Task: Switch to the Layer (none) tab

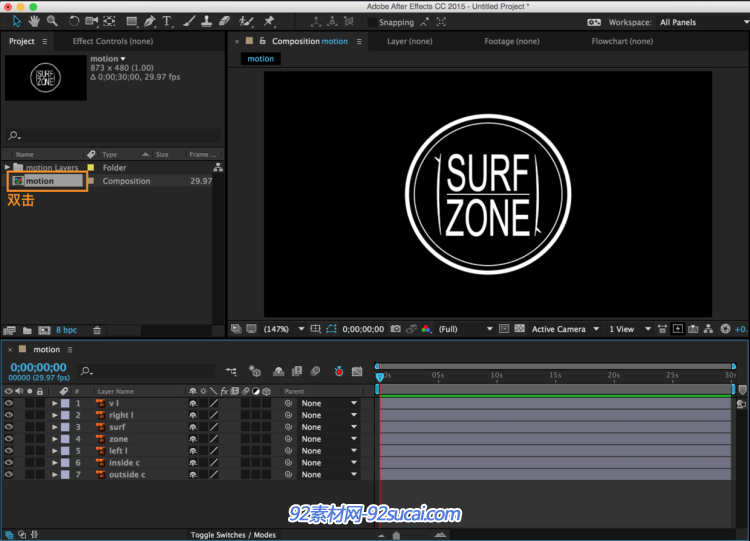Action: 409,41
